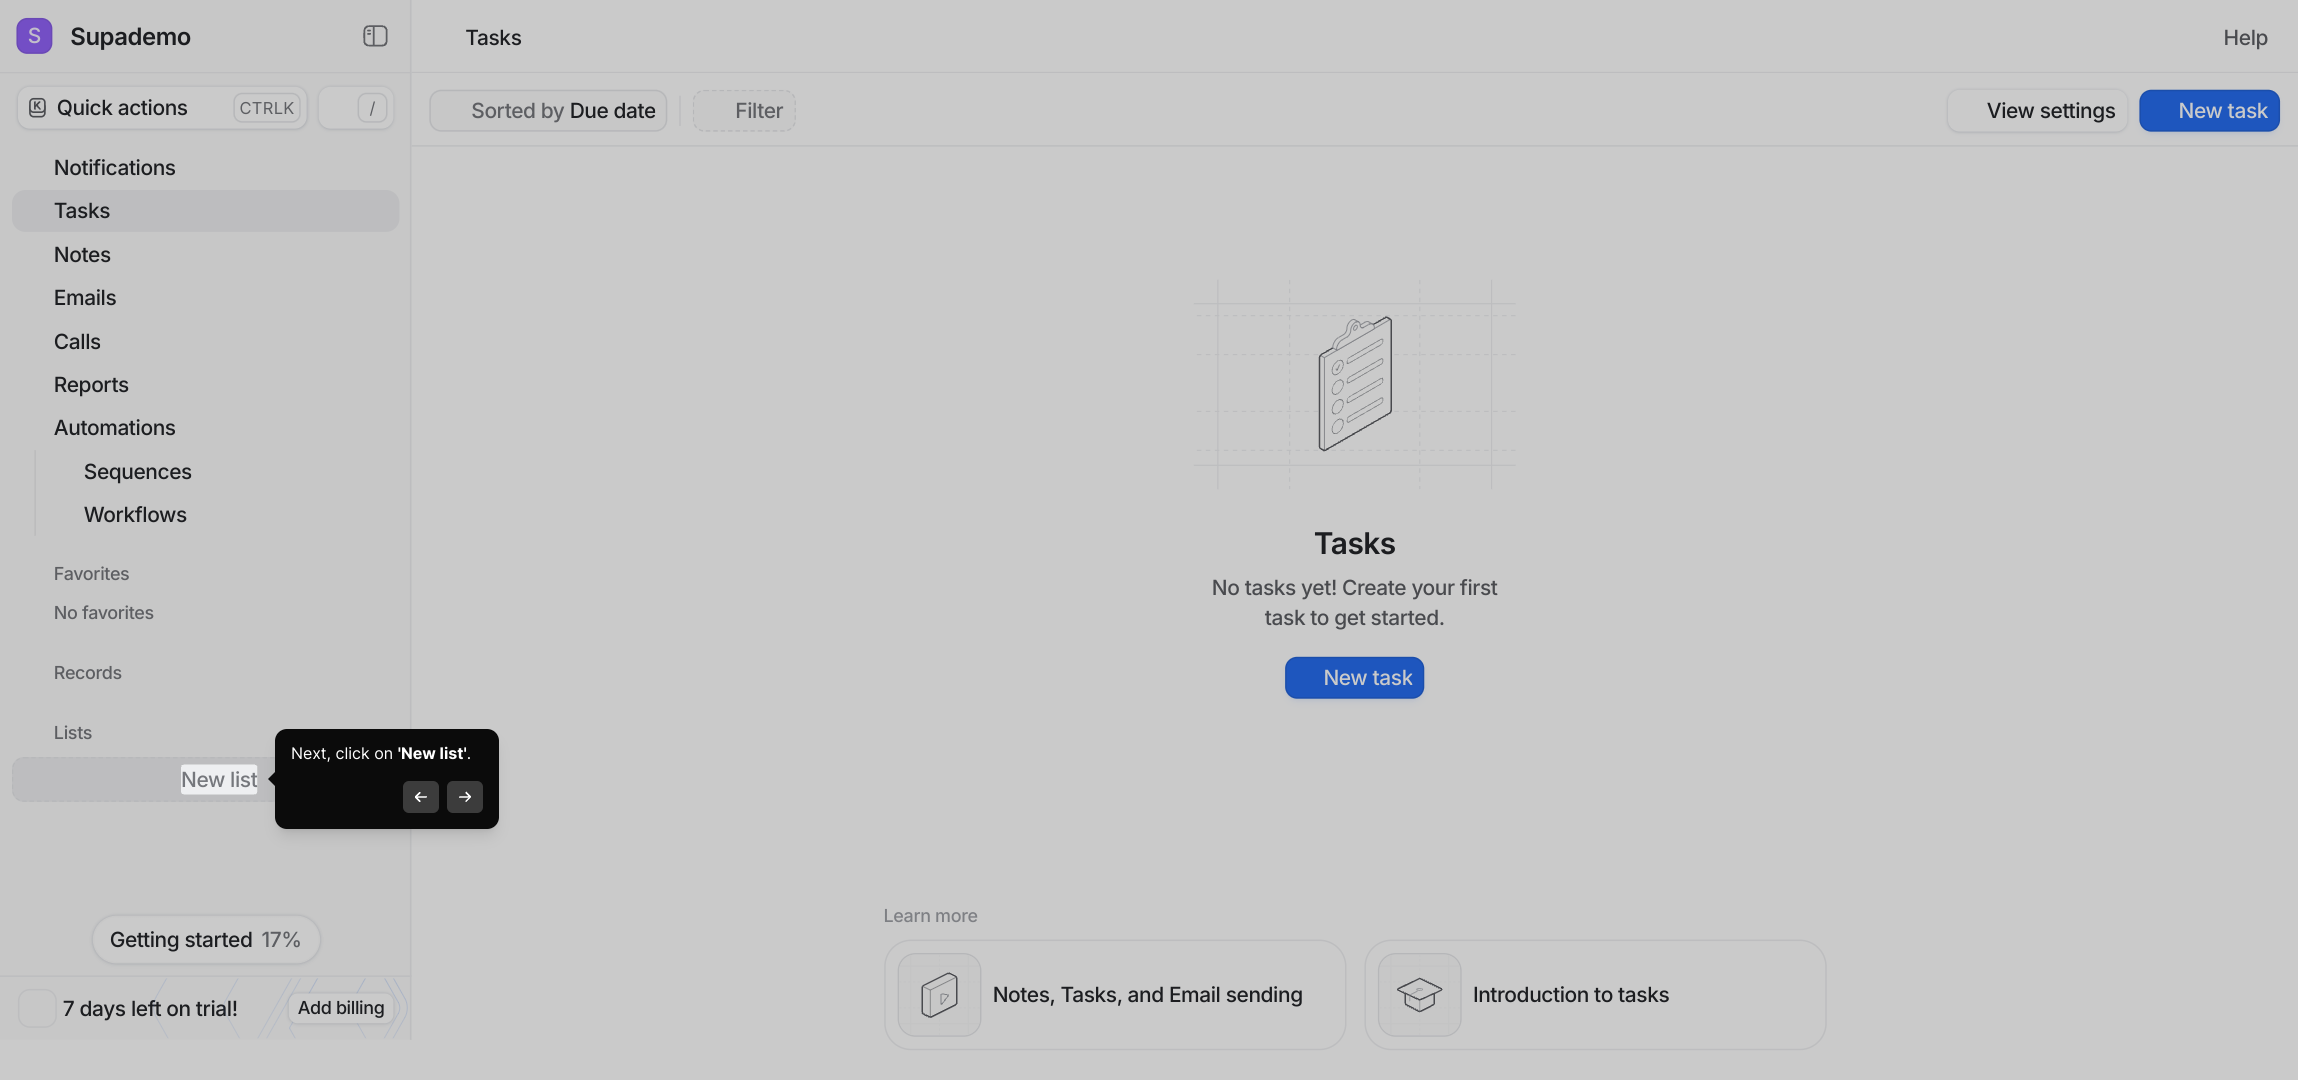Click the top-right New task button
The width and height of the screenshot is (2298, 1080).
[2208, 111]
